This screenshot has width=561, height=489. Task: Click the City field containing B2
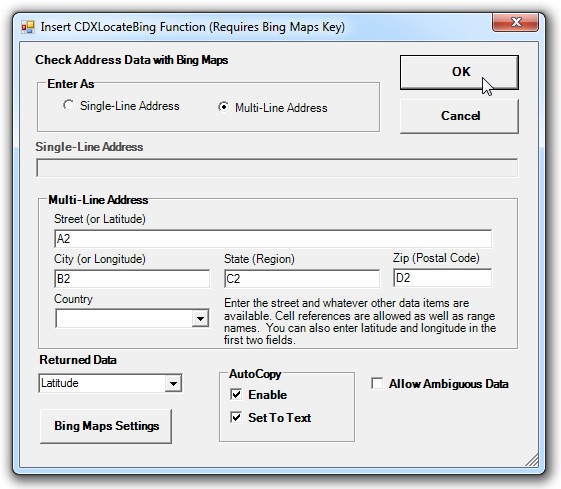point(132,279)
